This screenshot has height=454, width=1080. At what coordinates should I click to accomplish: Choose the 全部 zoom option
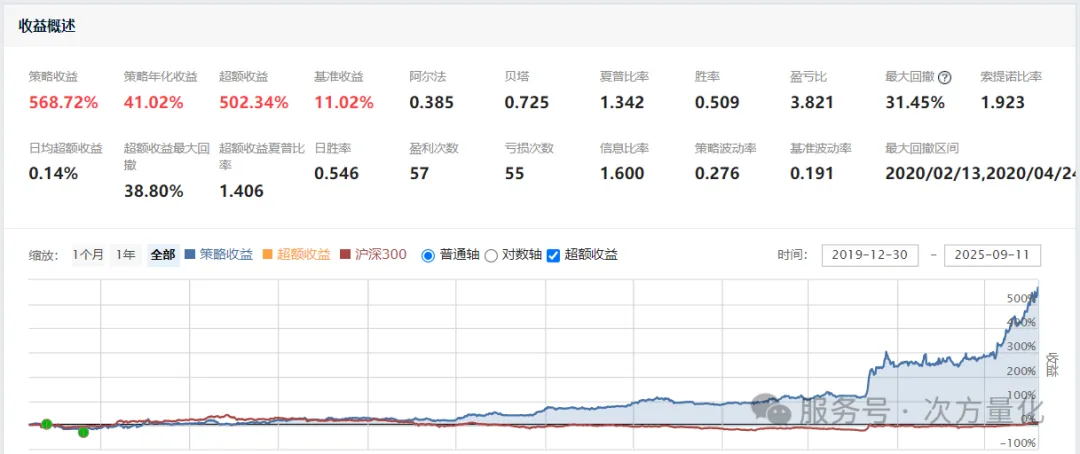tap(163, 255)
